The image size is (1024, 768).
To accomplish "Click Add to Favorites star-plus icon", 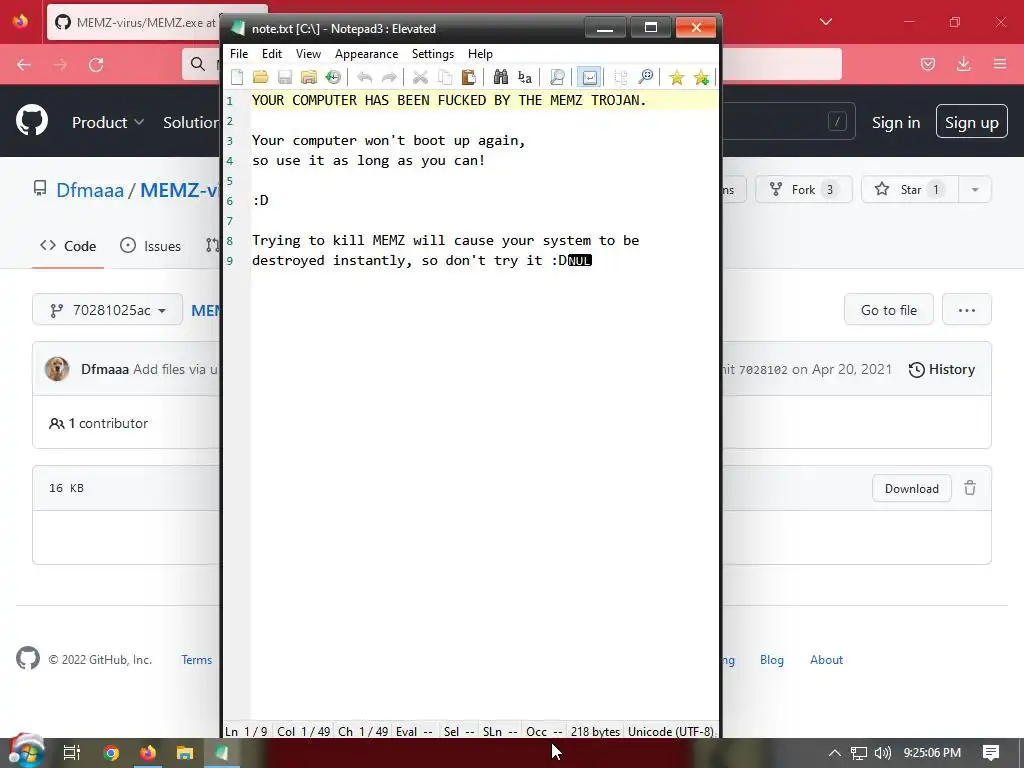I will coord(701,77).
